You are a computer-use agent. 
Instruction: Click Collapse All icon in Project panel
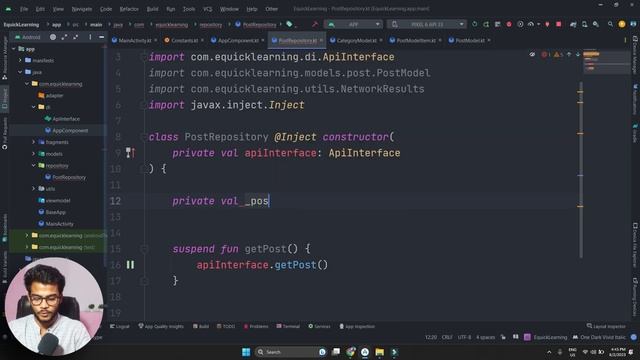(x=76, y=37)
